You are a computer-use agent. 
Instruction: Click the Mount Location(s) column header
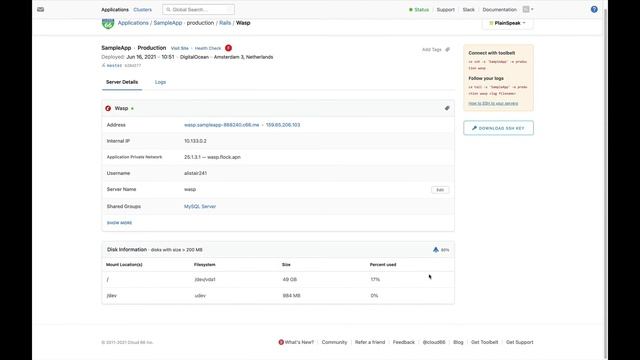[124, 264]
